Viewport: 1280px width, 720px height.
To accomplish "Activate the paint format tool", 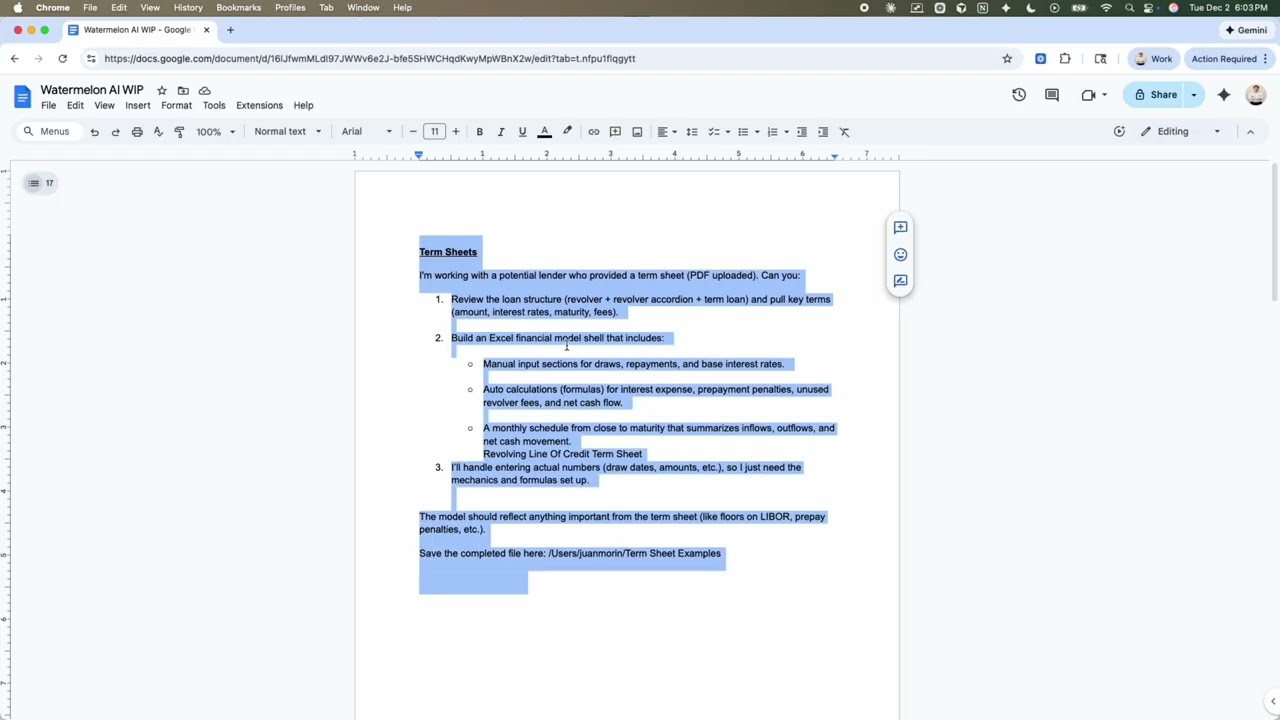I will coord(179,132).
